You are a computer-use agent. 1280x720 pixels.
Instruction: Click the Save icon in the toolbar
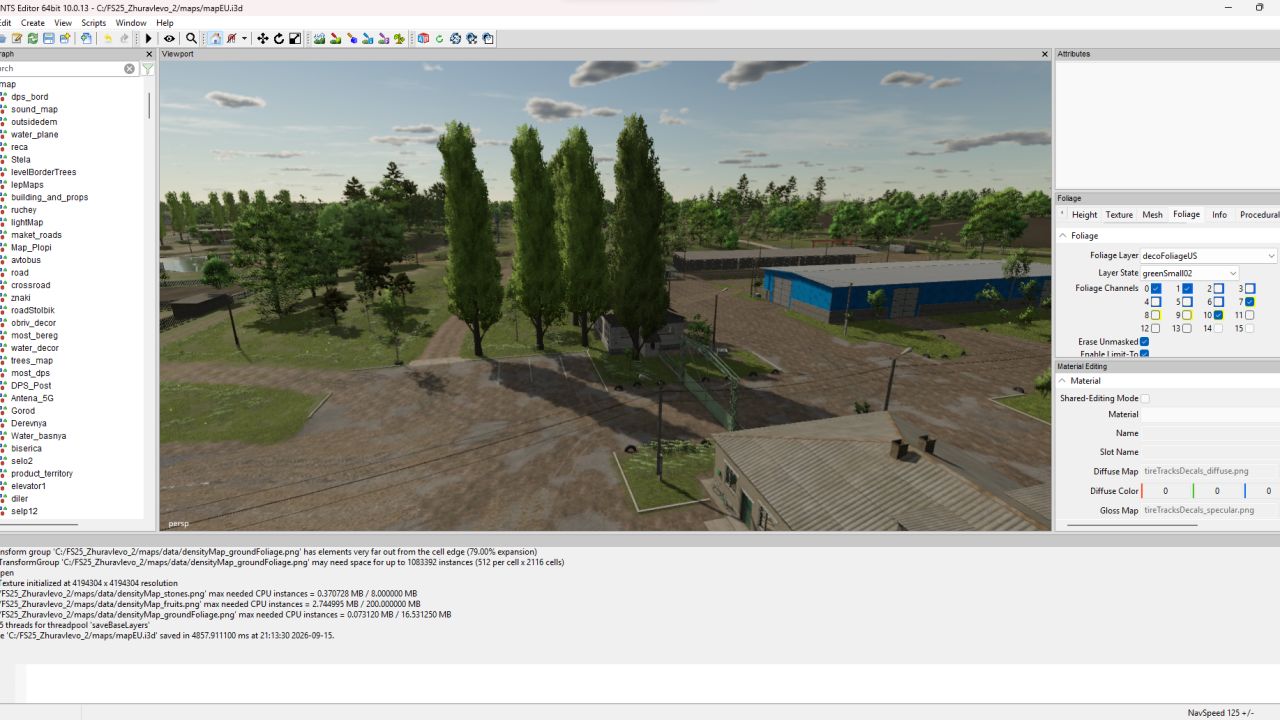point(48,39)
